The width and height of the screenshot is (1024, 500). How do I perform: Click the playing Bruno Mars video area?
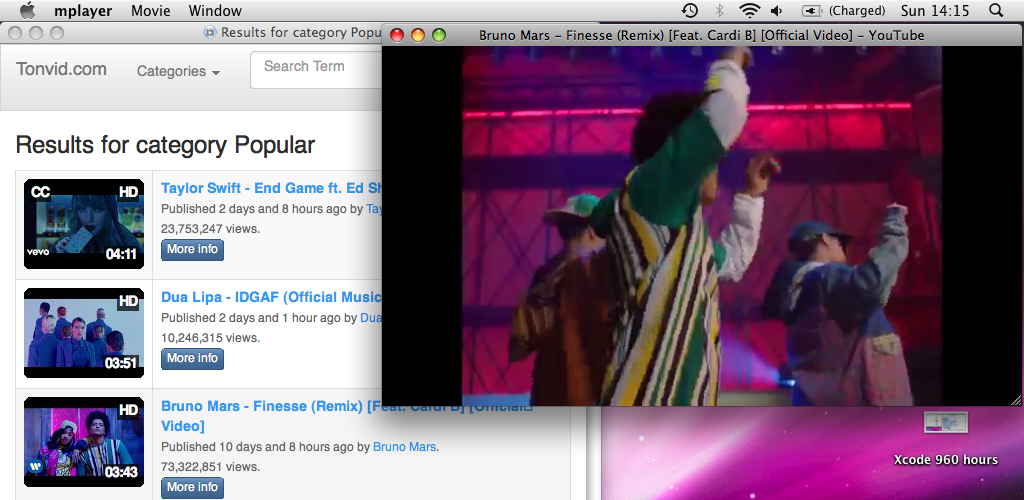[x=702, y=226]
